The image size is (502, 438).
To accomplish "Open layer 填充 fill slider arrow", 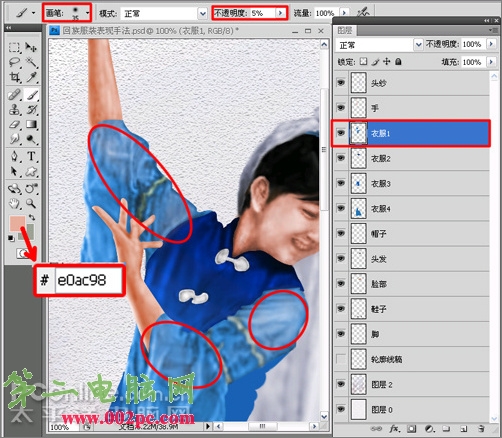I will tap(491, 62).
